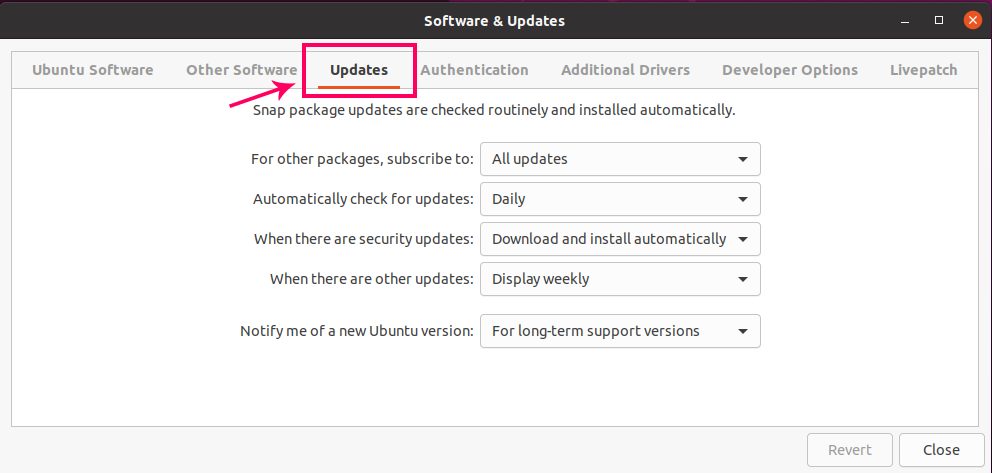The width and height of the screenshot is (992, 473).
Task: Select the Updates tab
Action: (x=359, y=70)
